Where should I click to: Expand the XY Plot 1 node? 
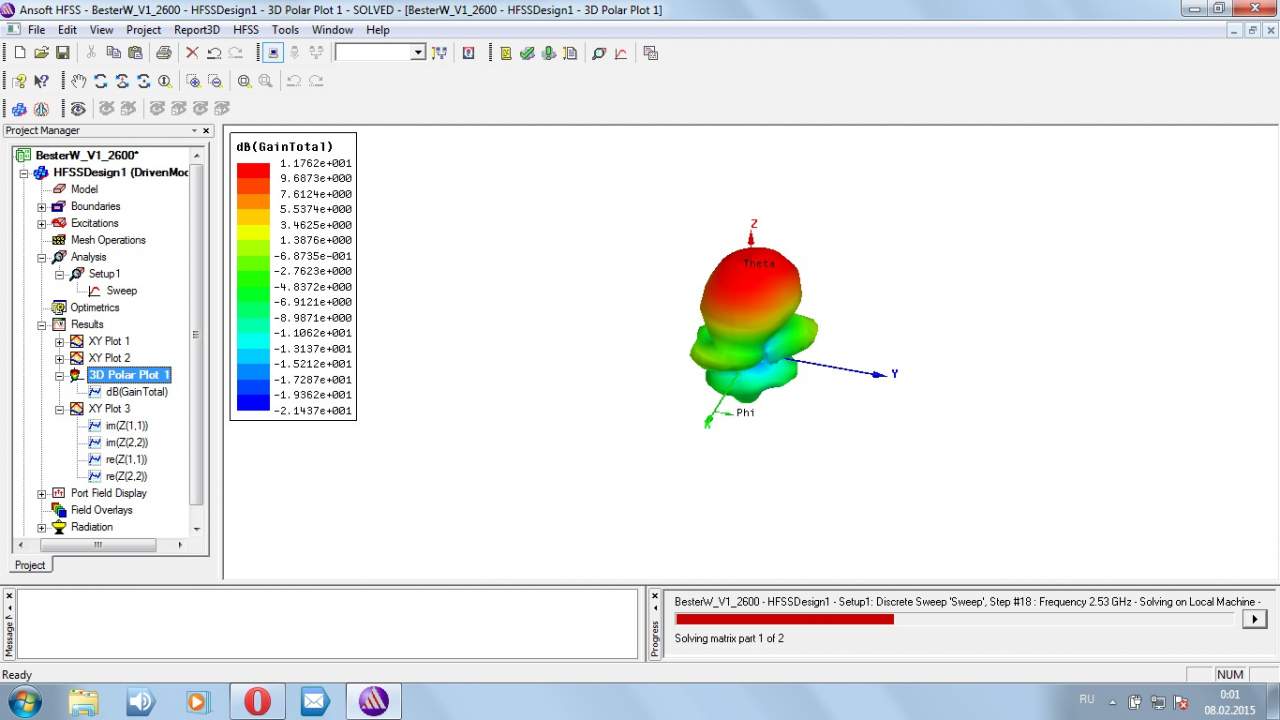point(60,342)
